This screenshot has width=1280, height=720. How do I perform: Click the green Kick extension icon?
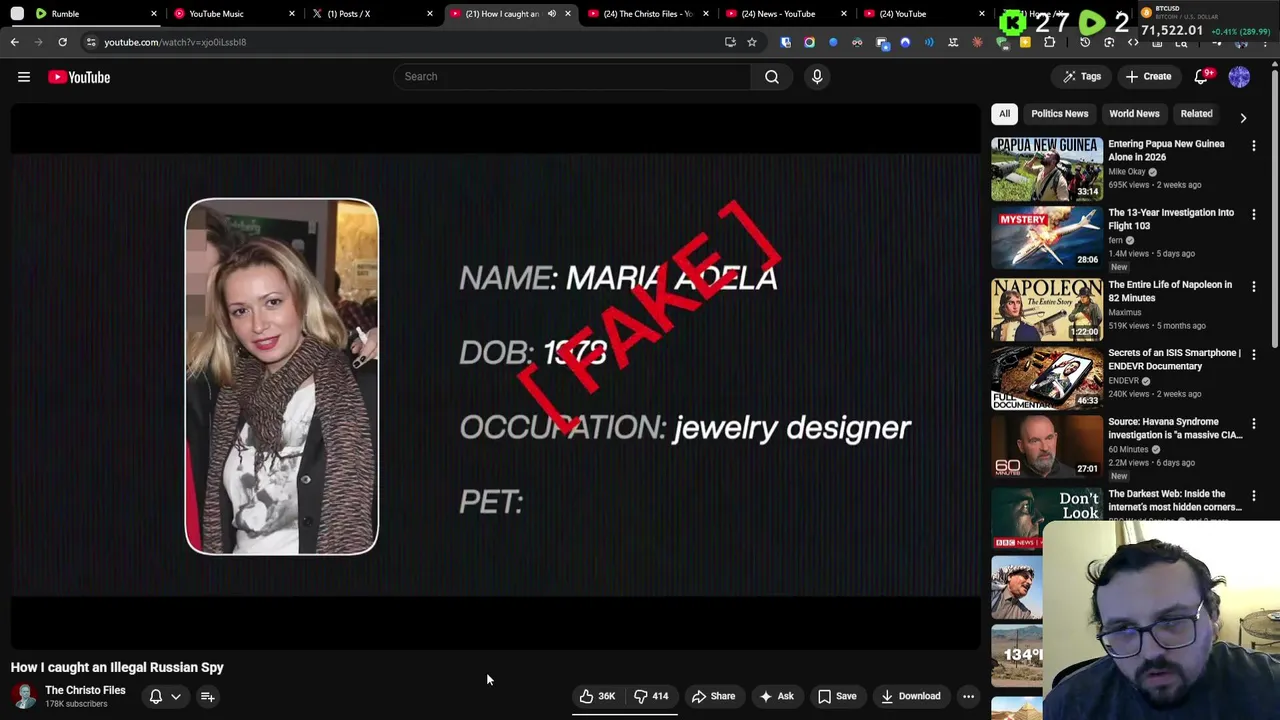point(1014,22)
